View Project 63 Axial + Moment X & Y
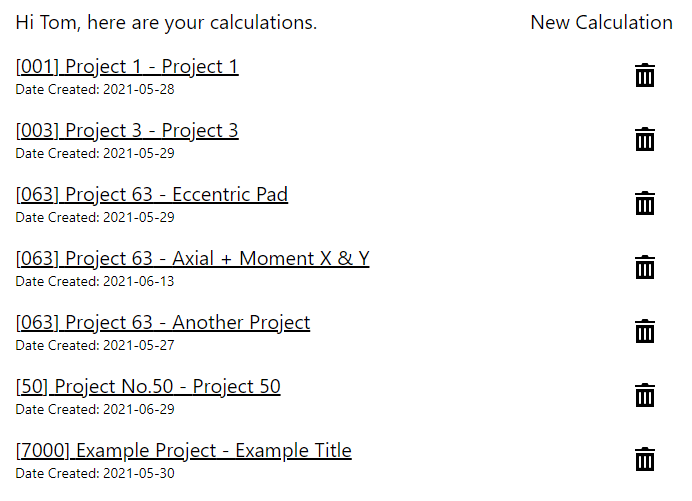 [x=192, y=259]
